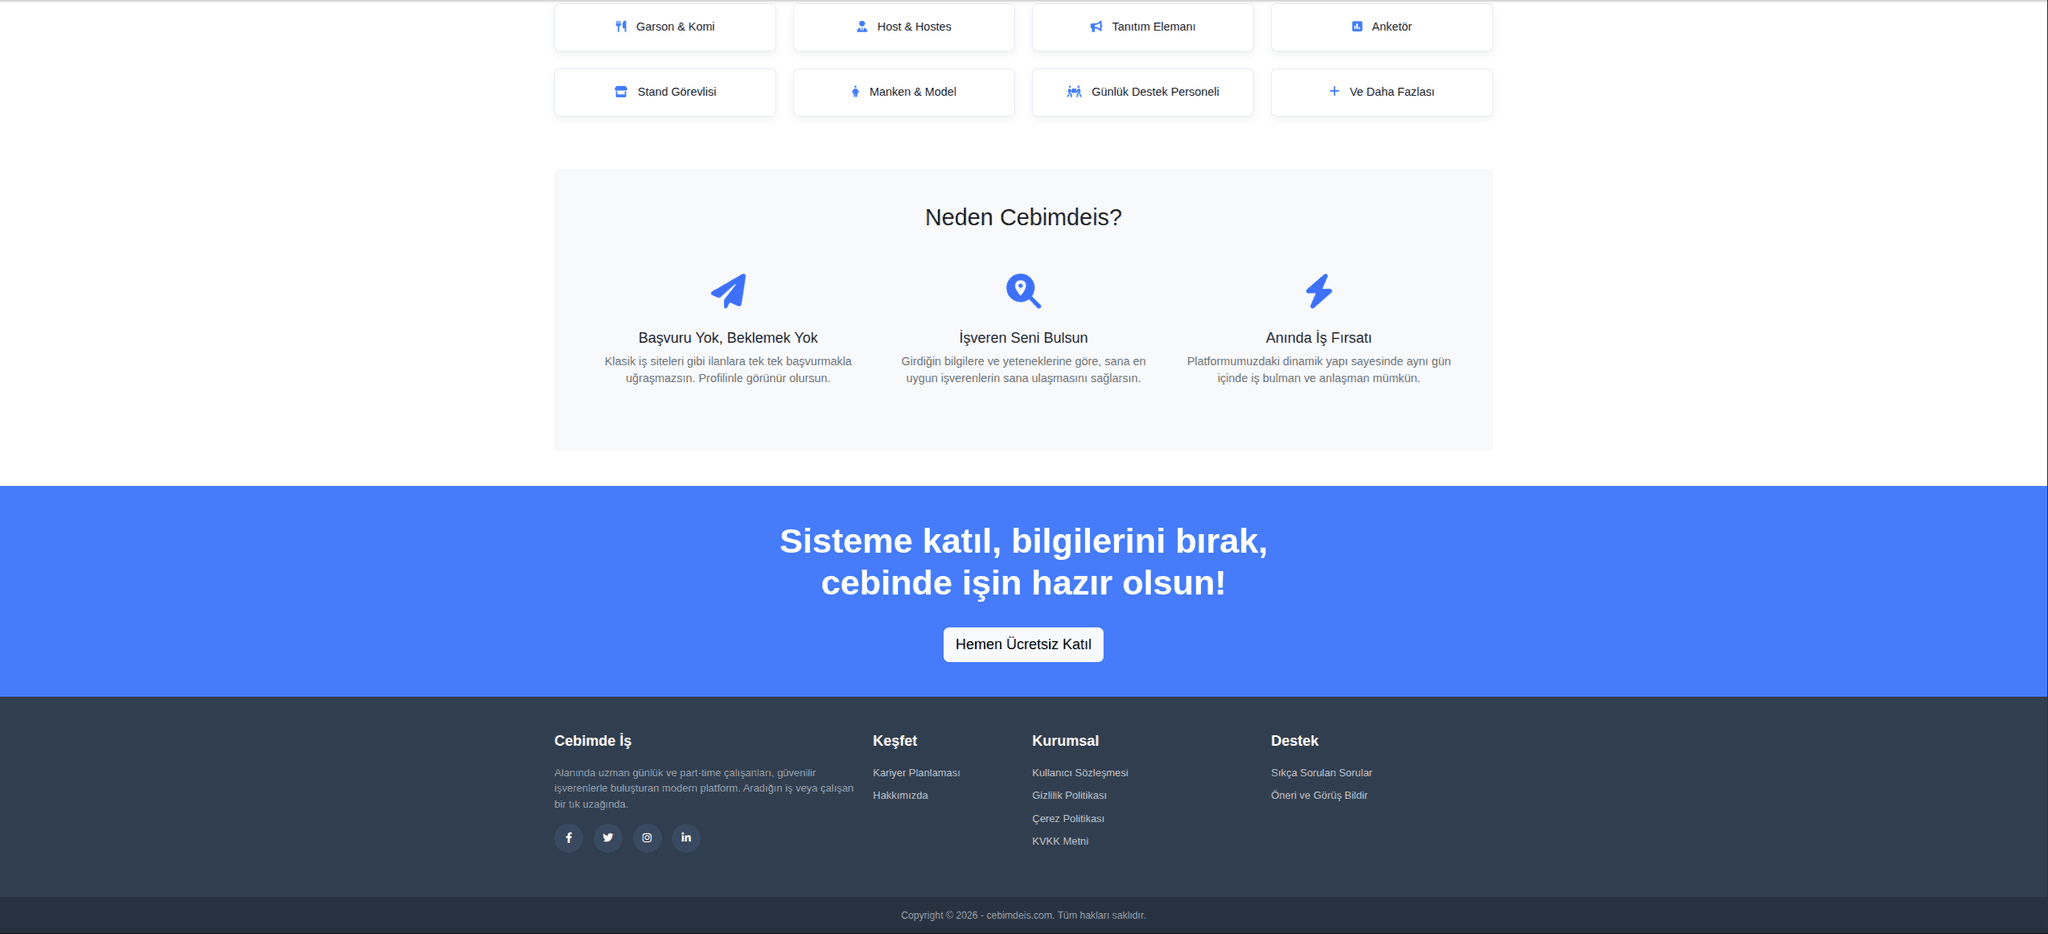Select the Manken & Model category label
The image size is (2048, 934).
pyautogui.click(x=913, y=92)
